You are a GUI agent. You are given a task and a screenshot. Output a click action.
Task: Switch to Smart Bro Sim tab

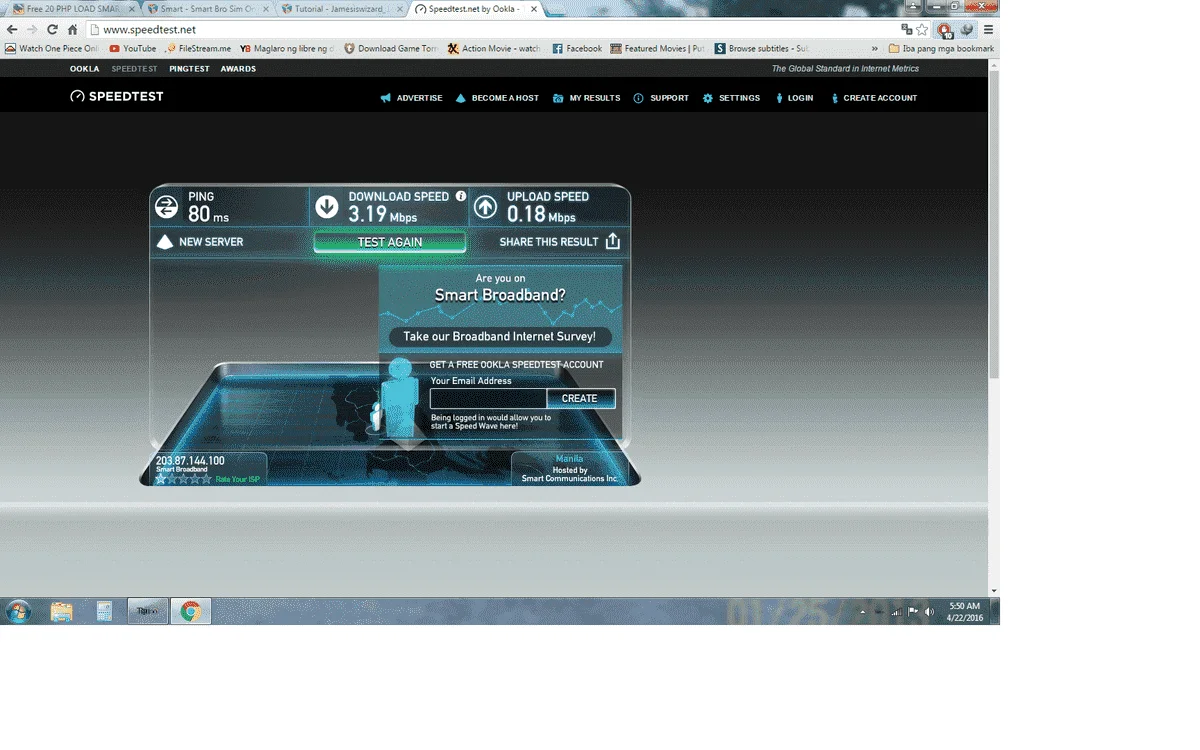tap(207, 8)
